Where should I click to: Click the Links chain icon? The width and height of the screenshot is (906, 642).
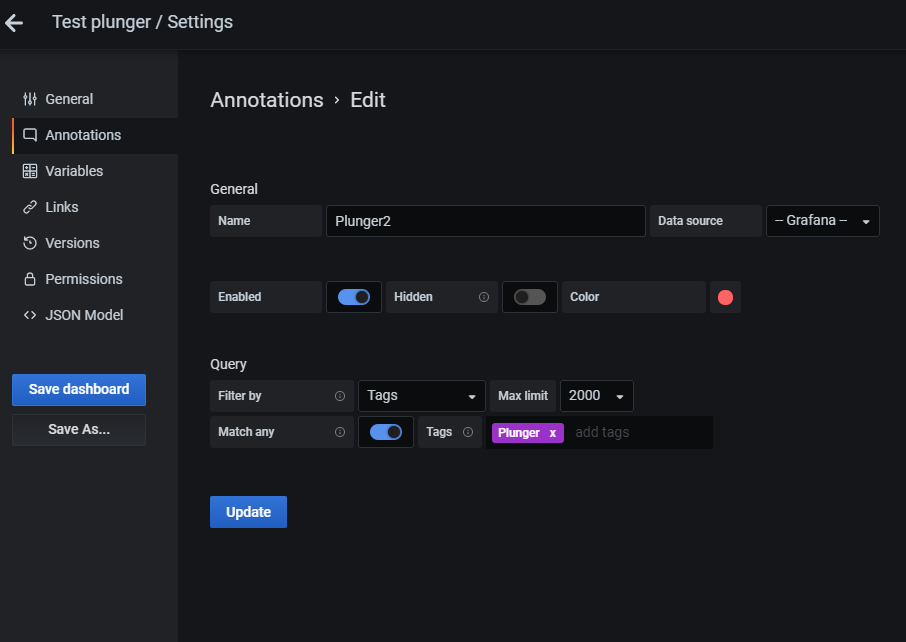pyautogui.click(x=30, y=207)
